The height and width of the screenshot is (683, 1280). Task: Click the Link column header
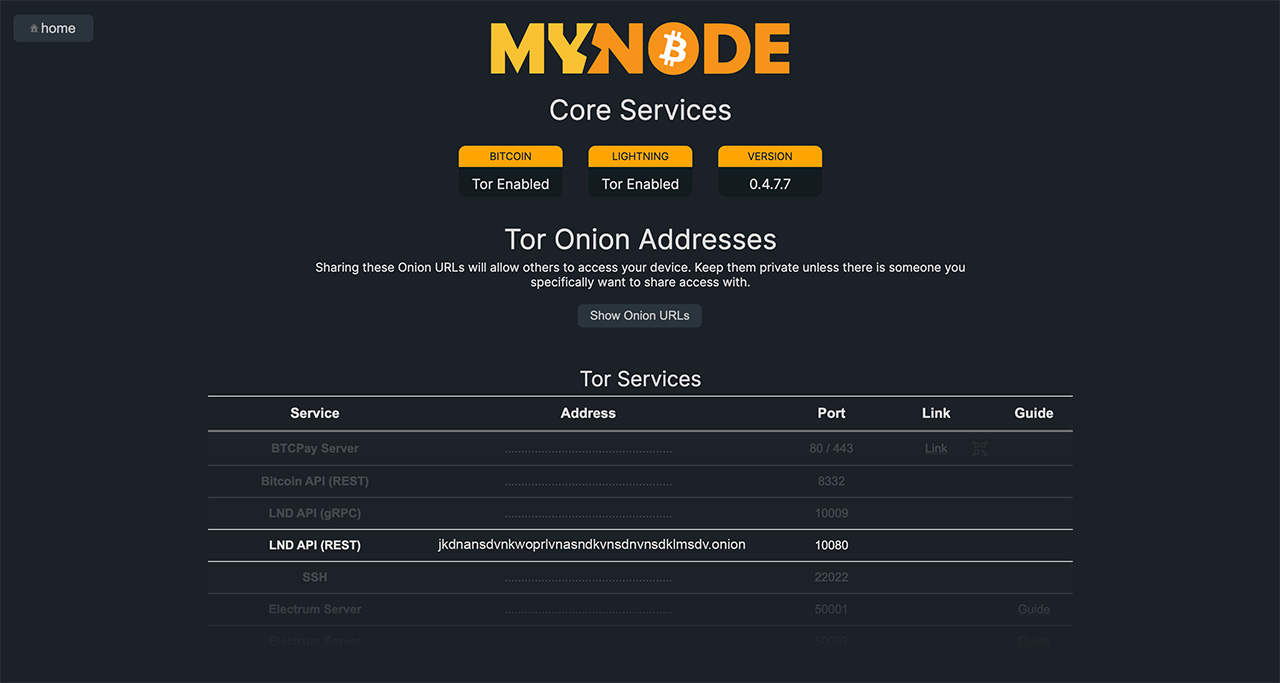click(x=936, y=413)
